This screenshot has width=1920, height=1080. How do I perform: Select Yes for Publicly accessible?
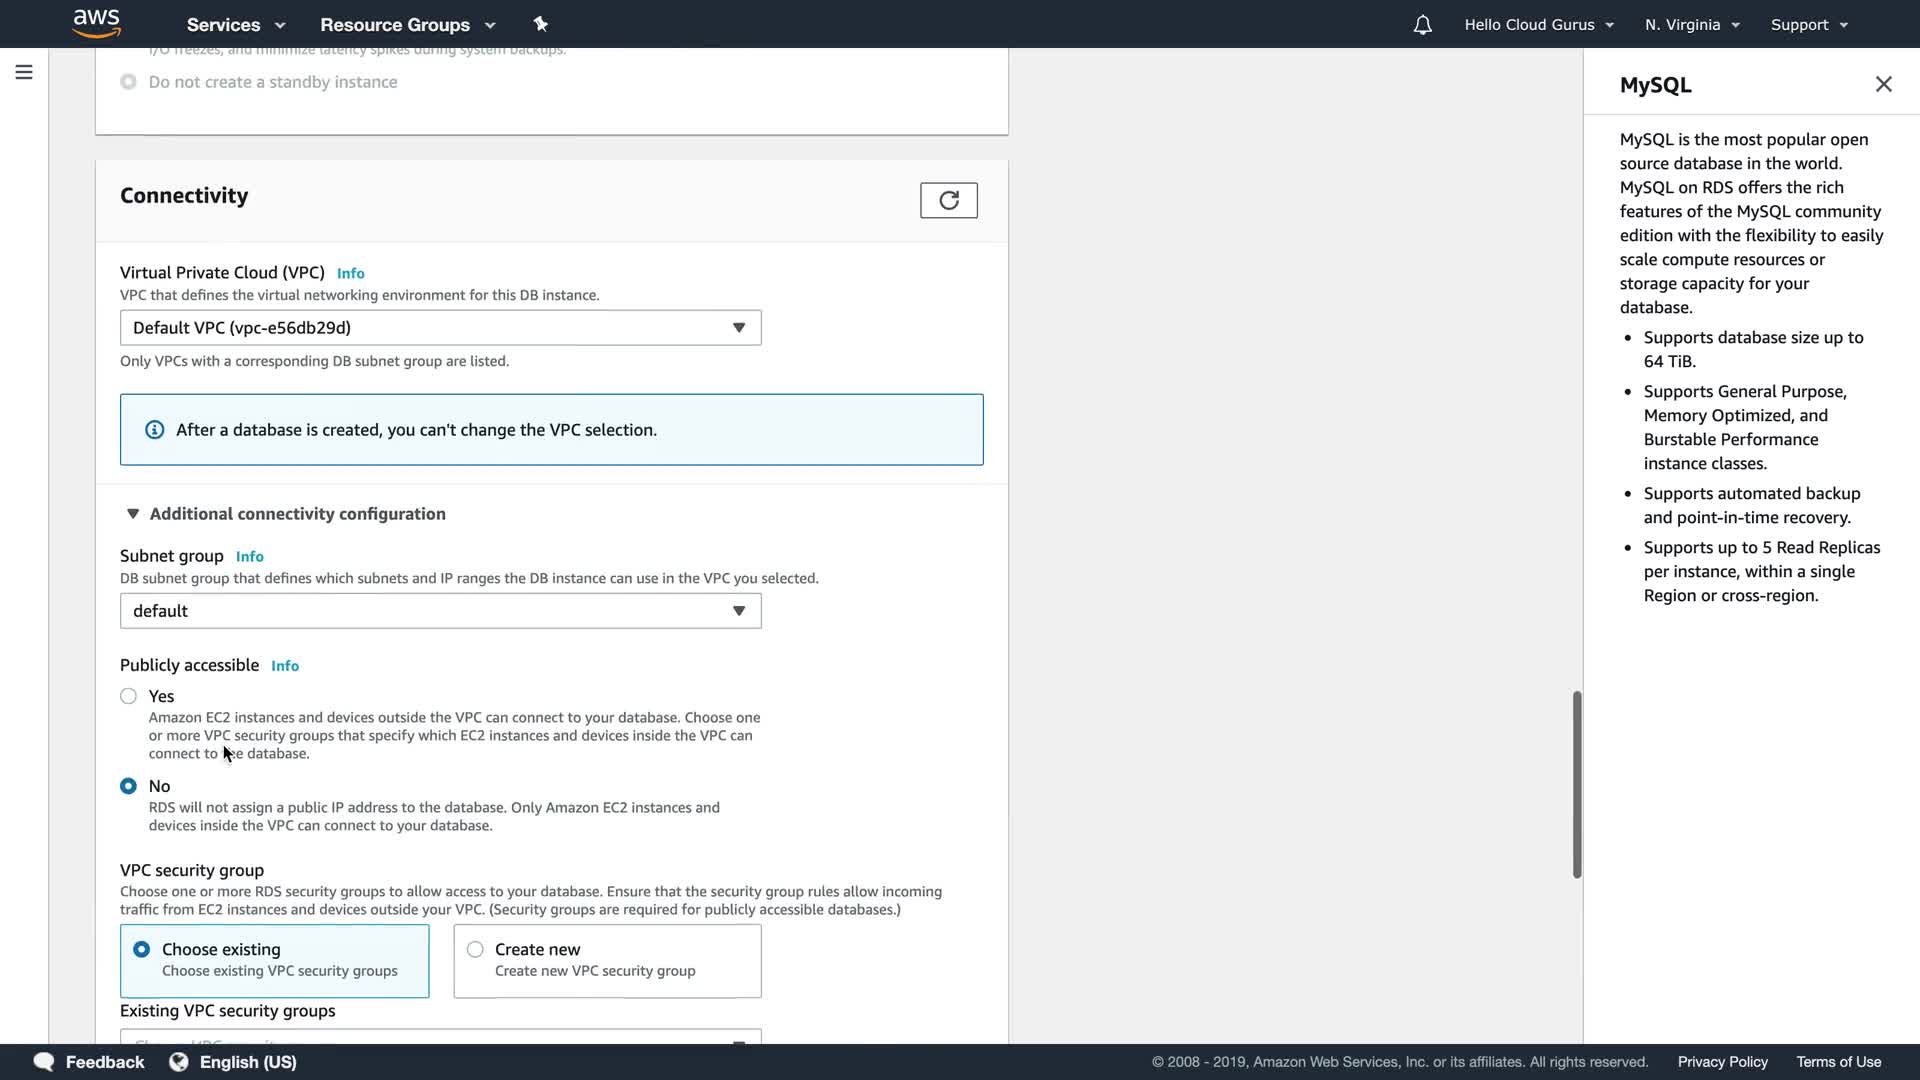click(x=129, y=696)
